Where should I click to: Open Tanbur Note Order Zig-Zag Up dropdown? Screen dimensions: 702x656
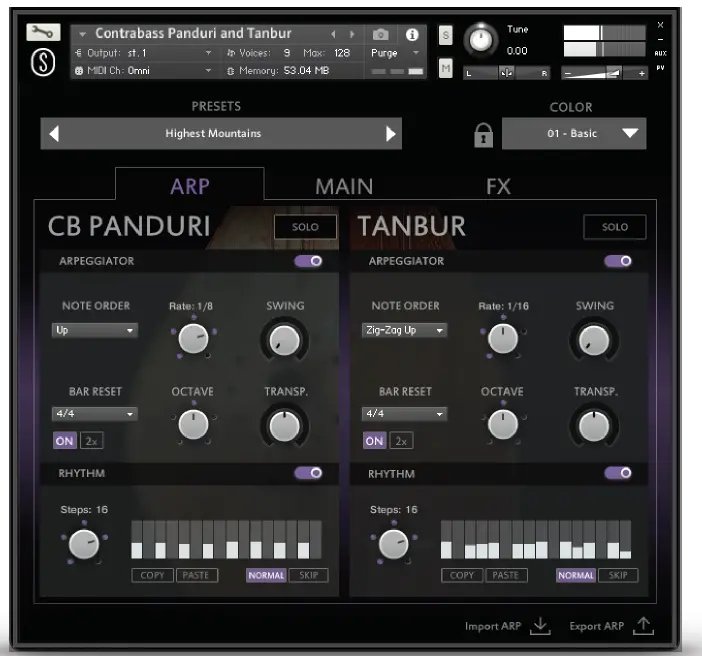pyautogui.click(x=404, y=330)
